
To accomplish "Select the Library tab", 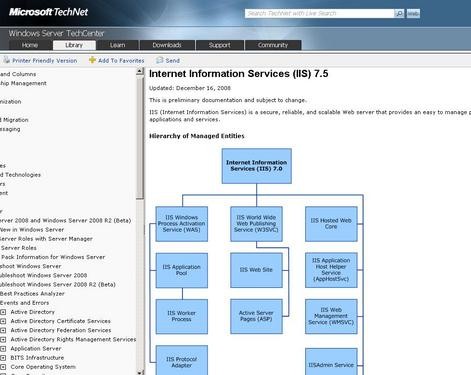I will click(74, 45).
